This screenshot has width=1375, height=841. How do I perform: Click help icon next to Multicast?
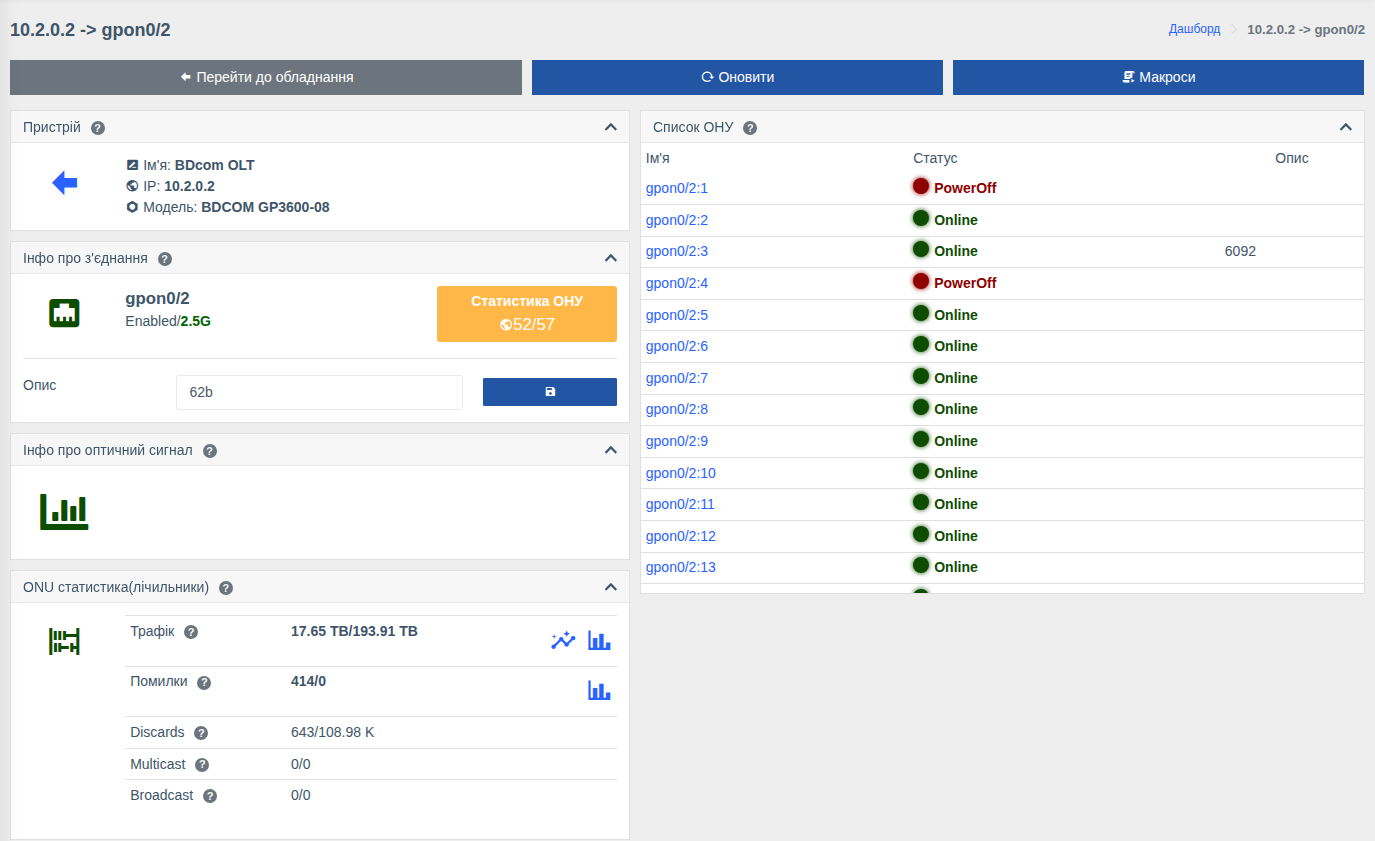(x=202, y=765)
